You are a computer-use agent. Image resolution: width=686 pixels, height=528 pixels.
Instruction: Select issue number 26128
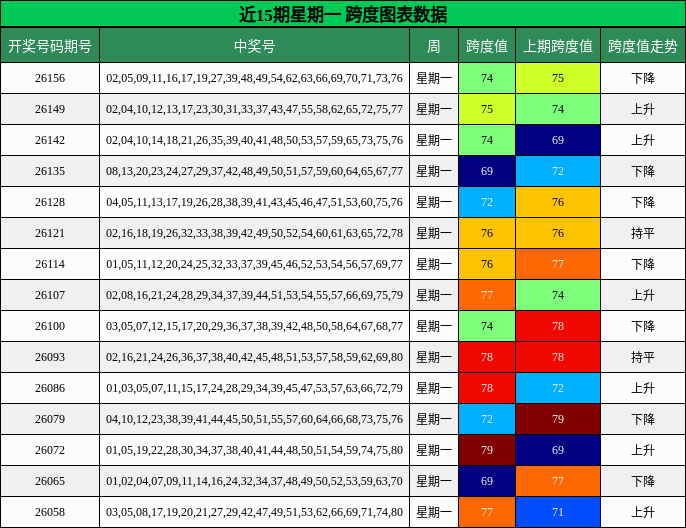[x=50, y=203]
